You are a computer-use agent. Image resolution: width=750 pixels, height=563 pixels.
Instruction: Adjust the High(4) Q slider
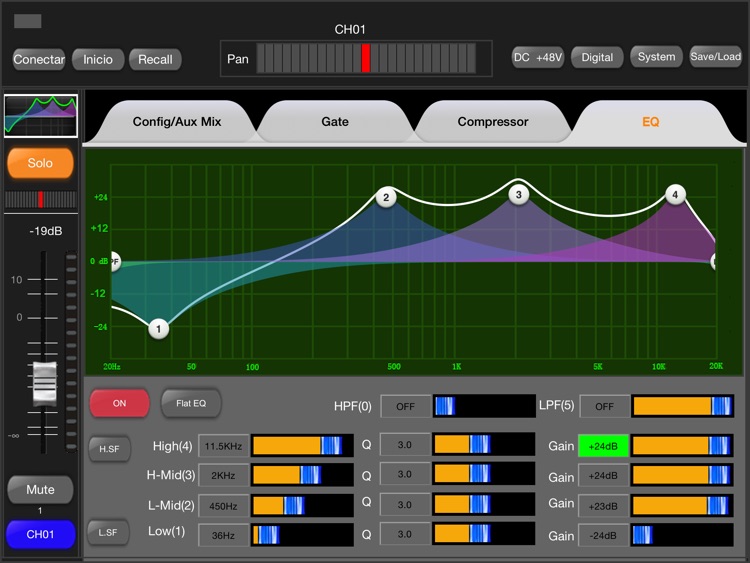484,444
